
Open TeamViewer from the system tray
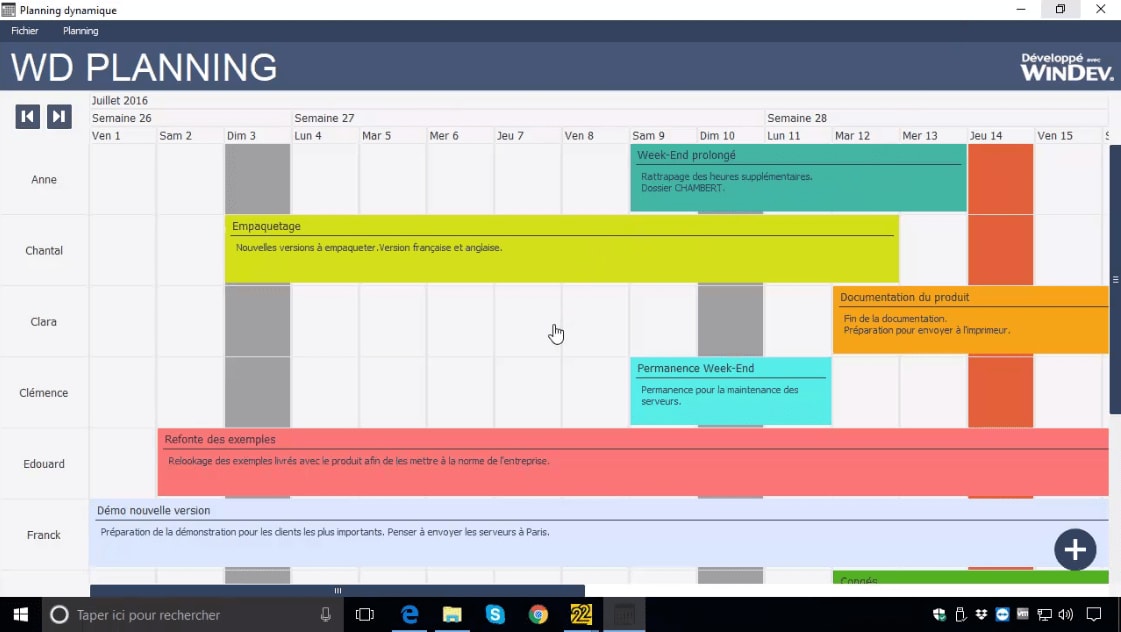(x=1003, y=614)
